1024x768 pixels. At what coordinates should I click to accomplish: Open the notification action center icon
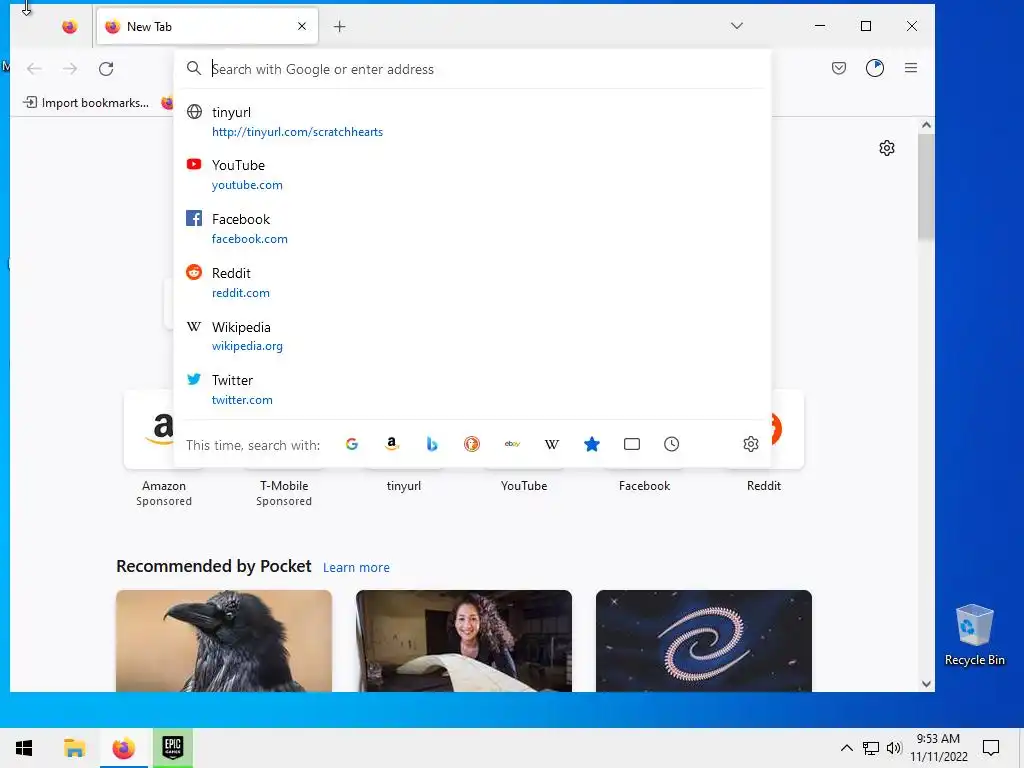[991, 748]
